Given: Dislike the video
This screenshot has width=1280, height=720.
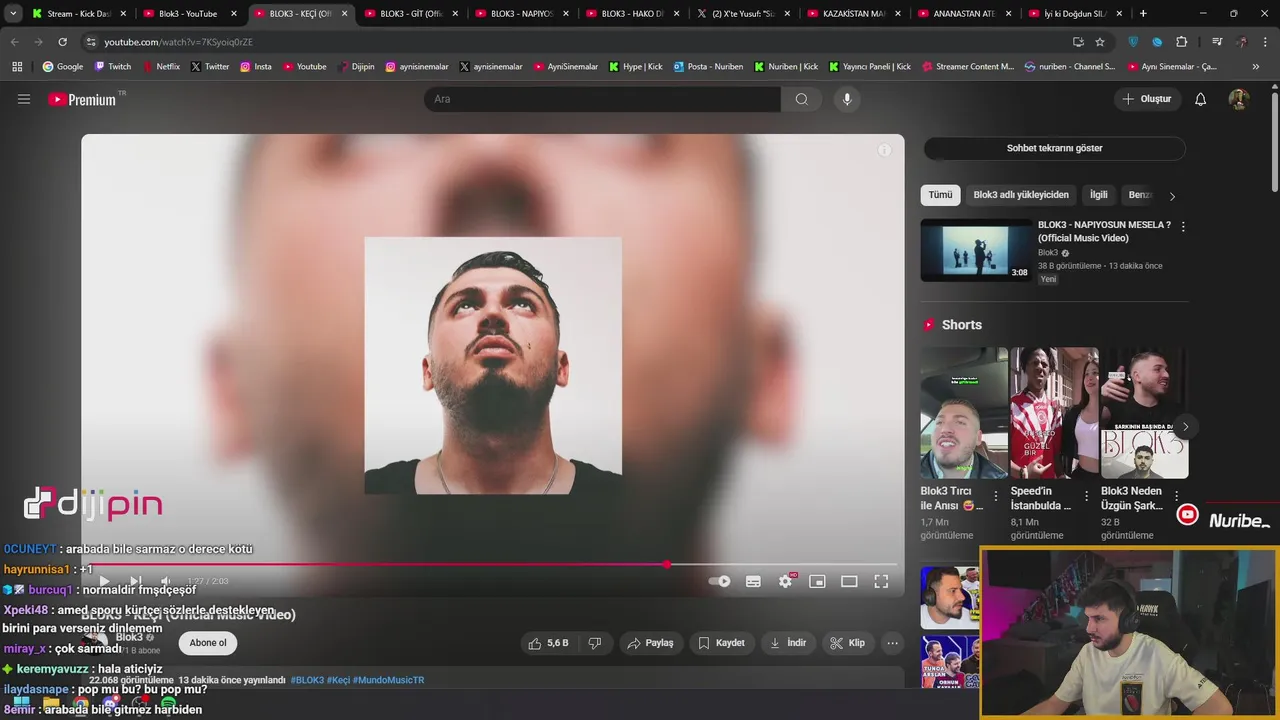Looking at the screenshot, I should (x=594, y=643).
